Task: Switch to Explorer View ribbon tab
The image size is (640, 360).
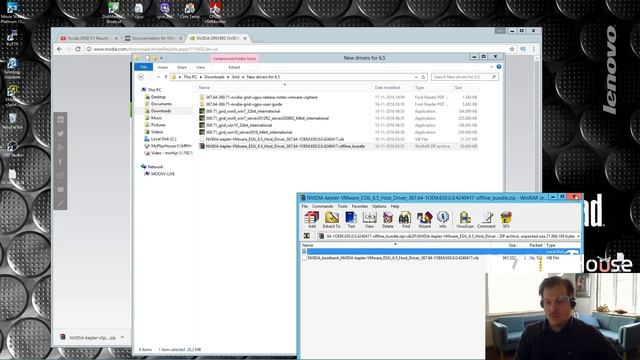Action: (200, 67)
